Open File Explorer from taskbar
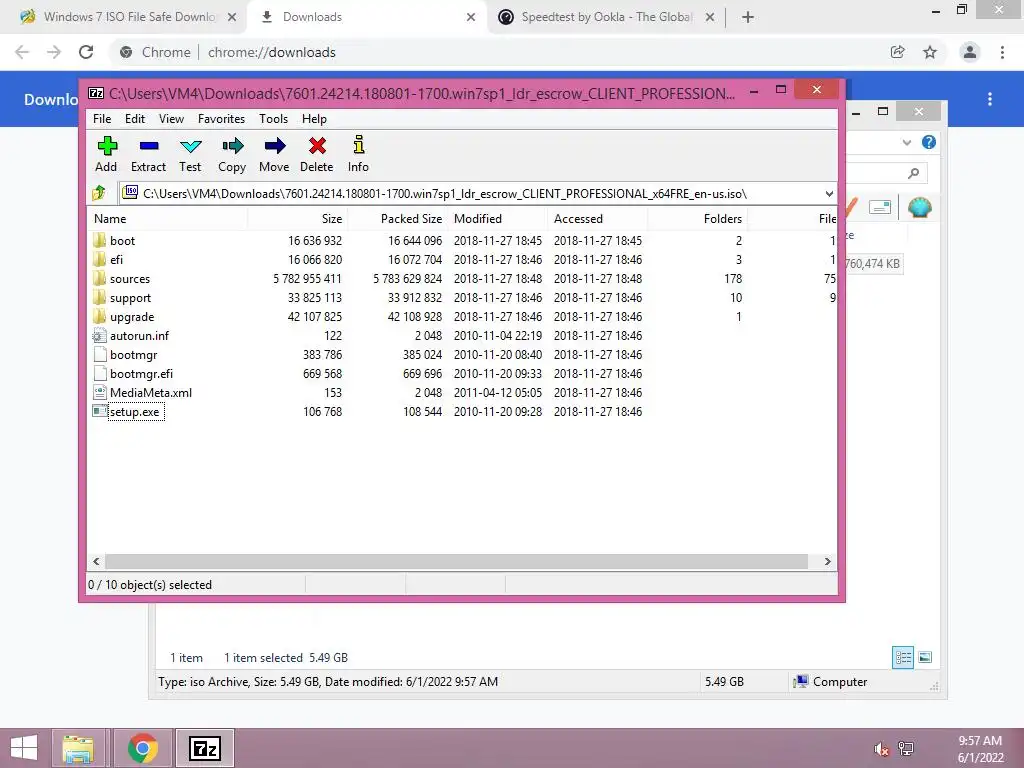 pyautogui.click(x=78, y=748)
